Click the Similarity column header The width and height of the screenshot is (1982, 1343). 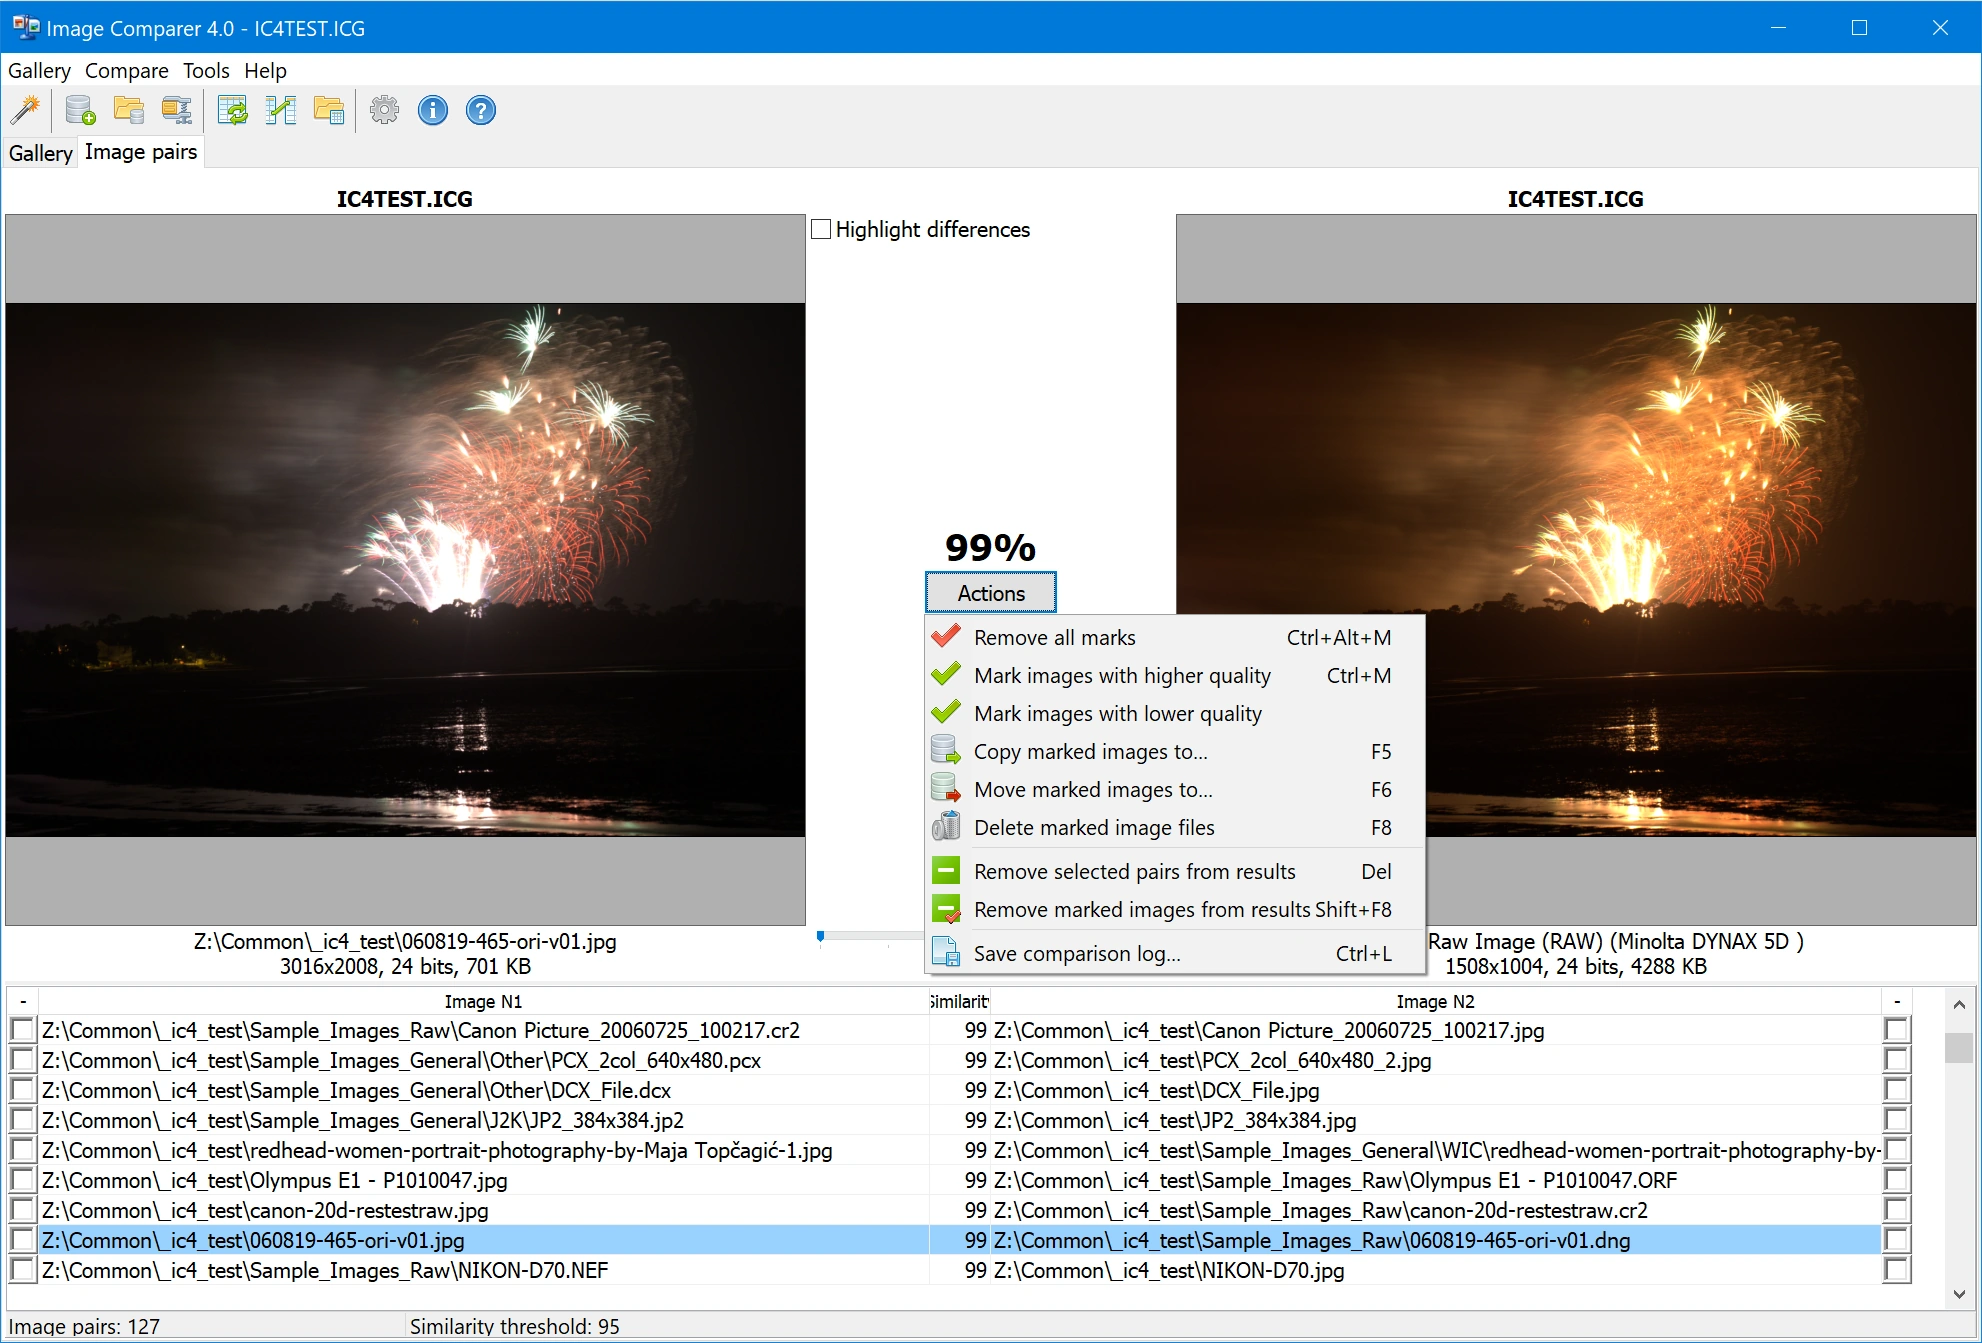pyautogui.click(x=959, y=1001)
